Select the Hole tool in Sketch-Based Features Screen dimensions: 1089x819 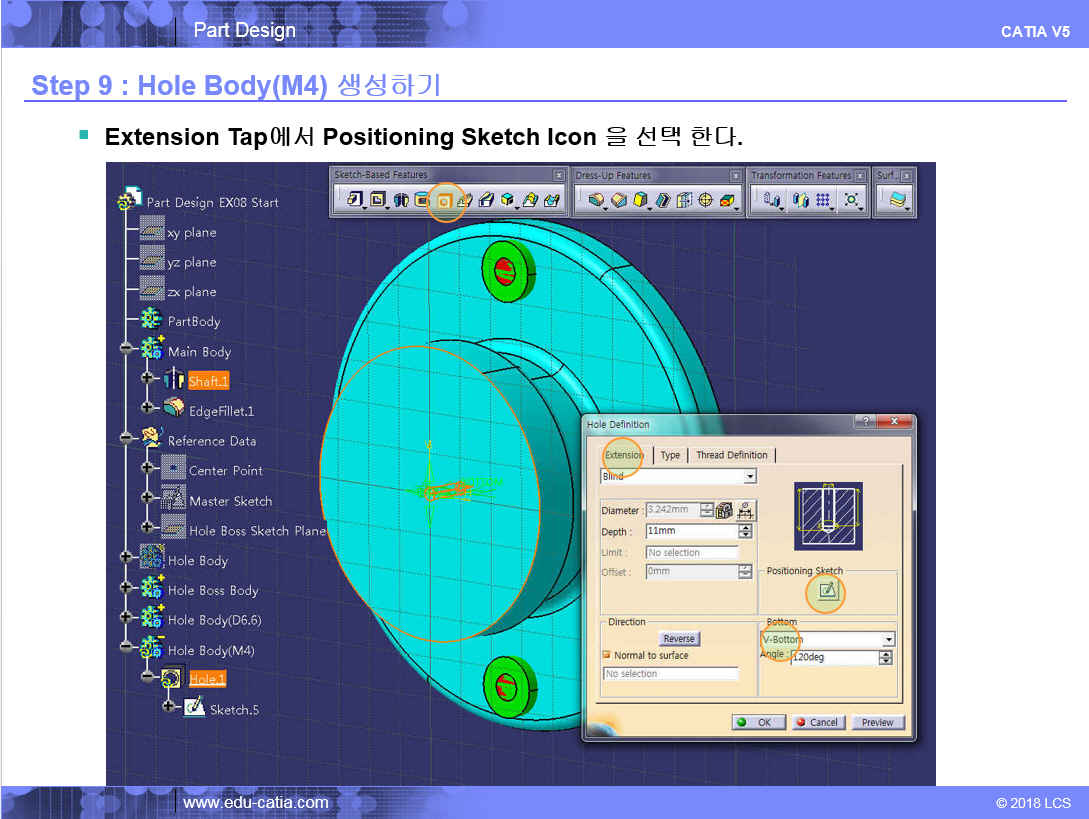[443, 201]
